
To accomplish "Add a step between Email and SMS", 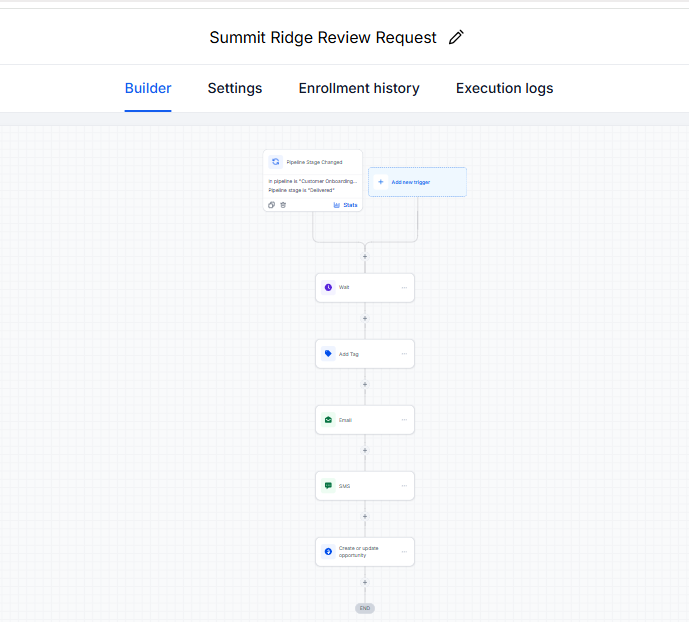I will coord(365,450).
